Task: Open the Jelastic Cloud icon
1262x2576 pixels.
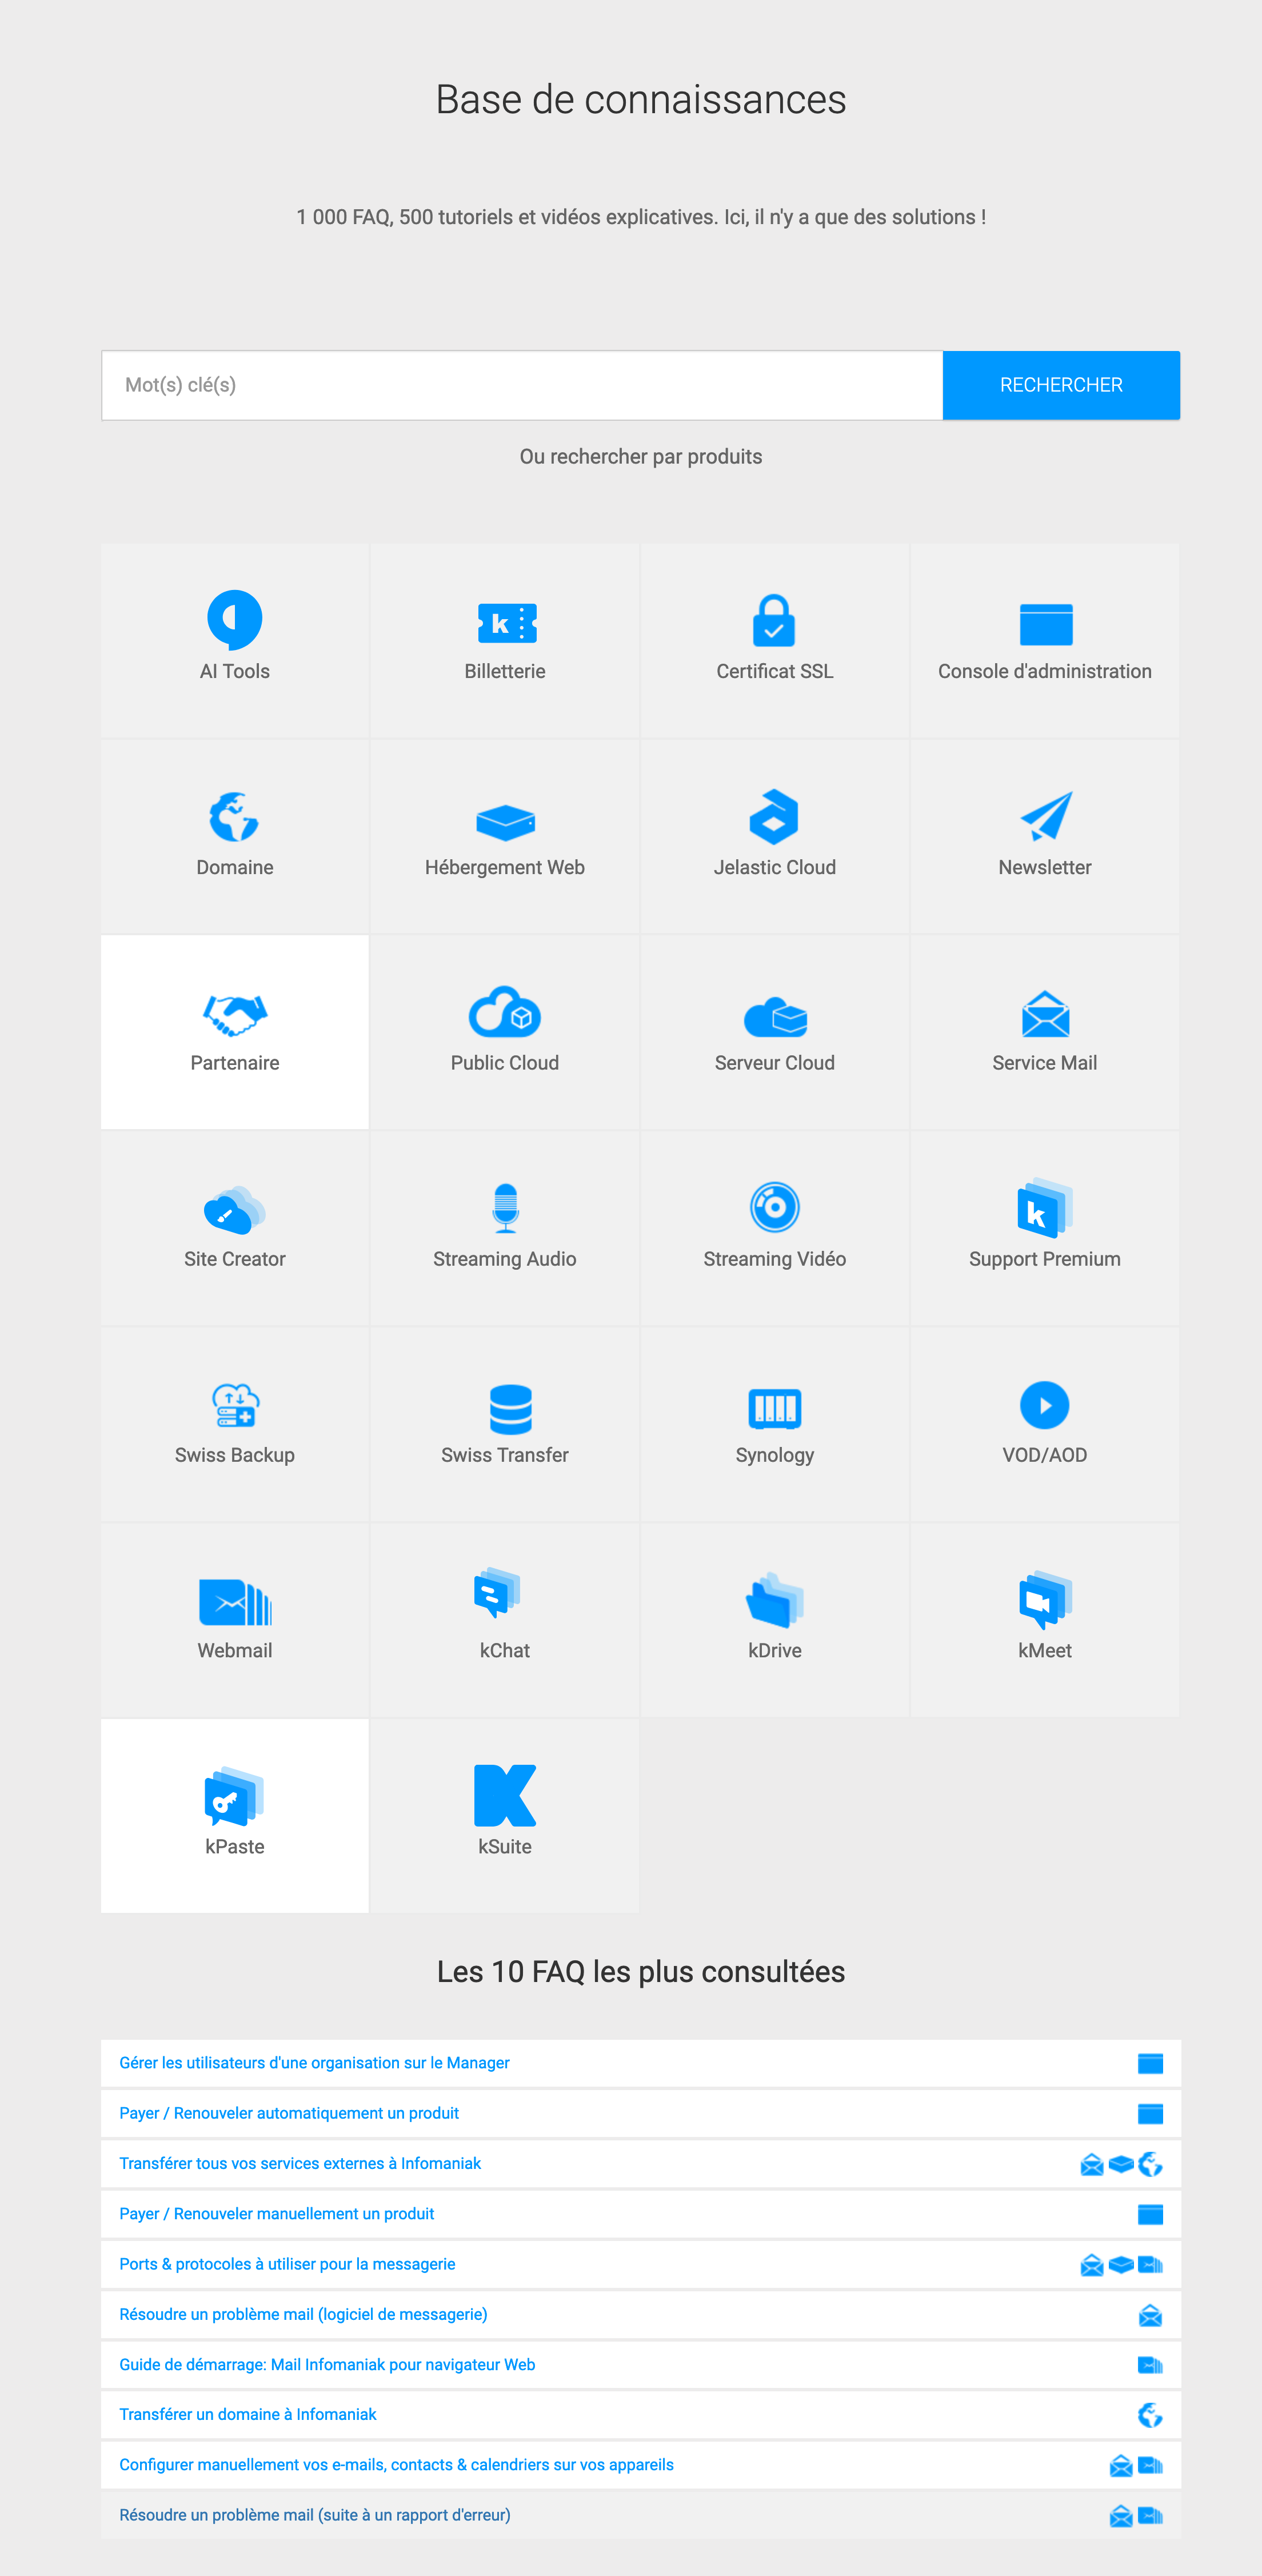Action: click(x=774, y=817)
